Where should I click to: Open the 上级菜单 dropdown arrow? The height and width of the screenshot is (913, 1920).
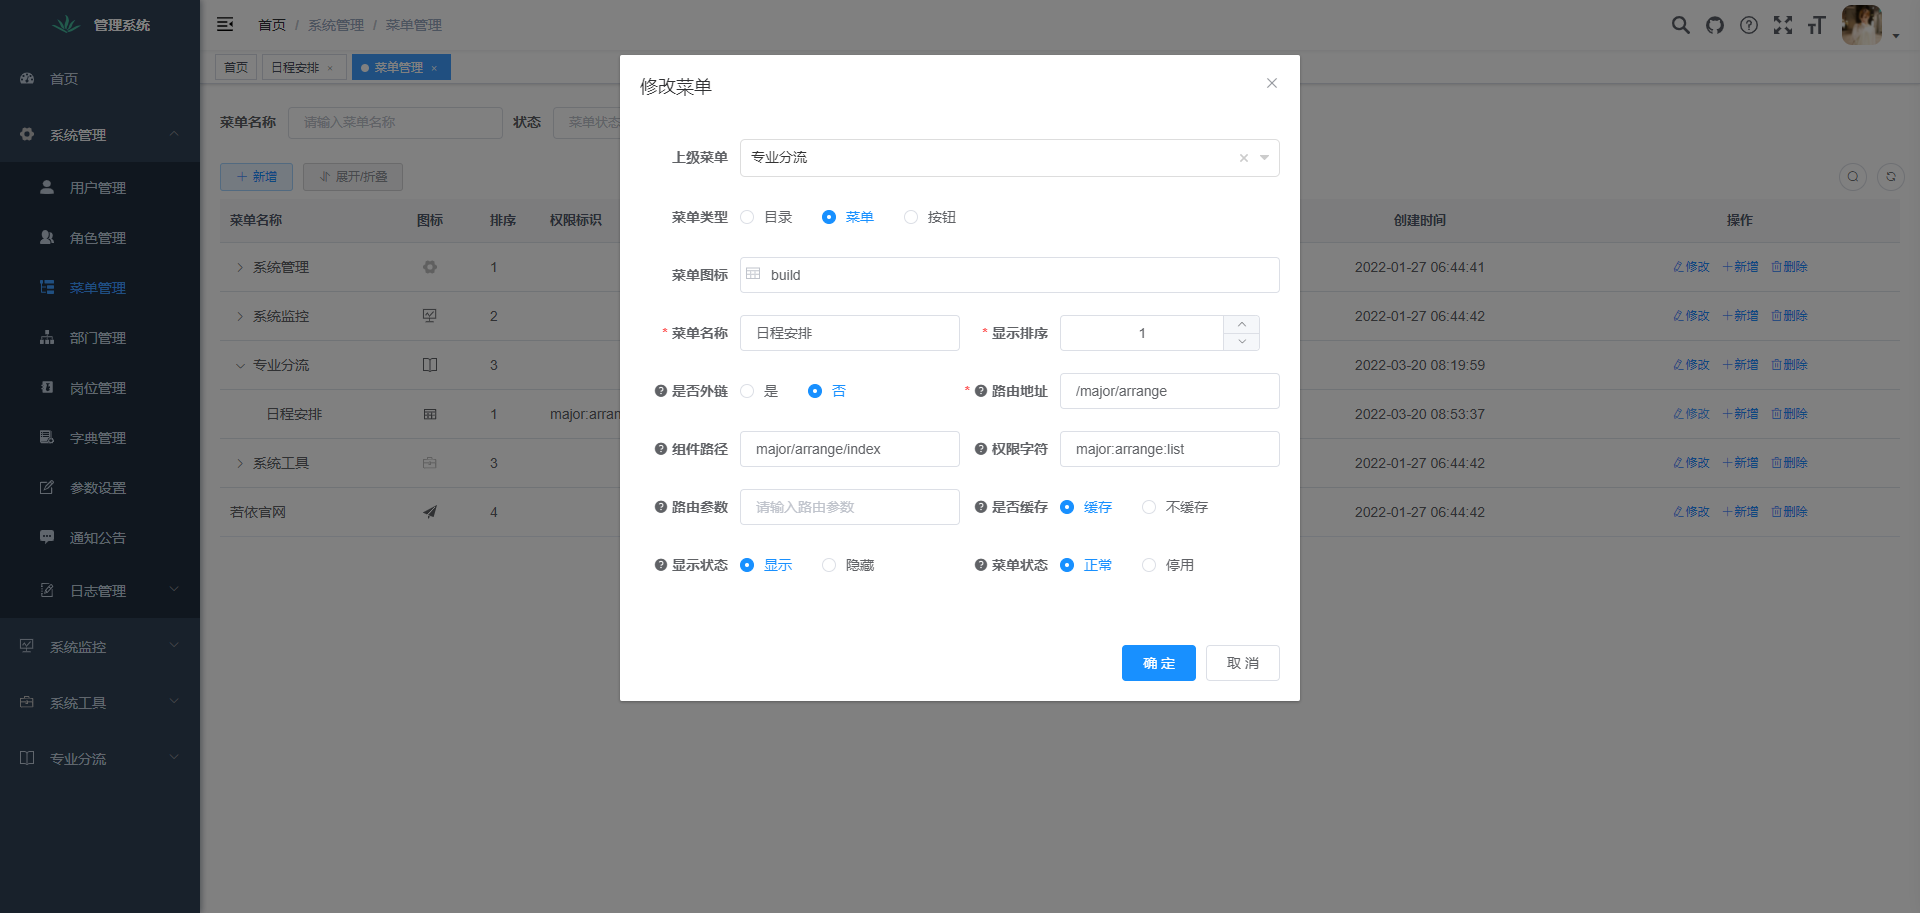click(1265, 158)
